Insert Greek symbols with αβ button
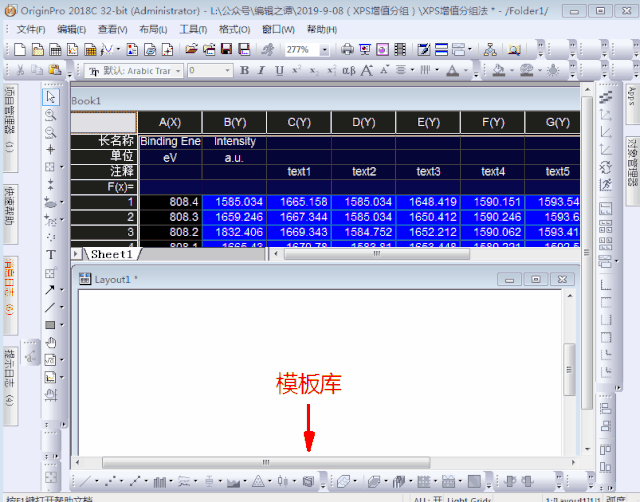The width and height of the screenshot is (640, 502). click(349, 71)
